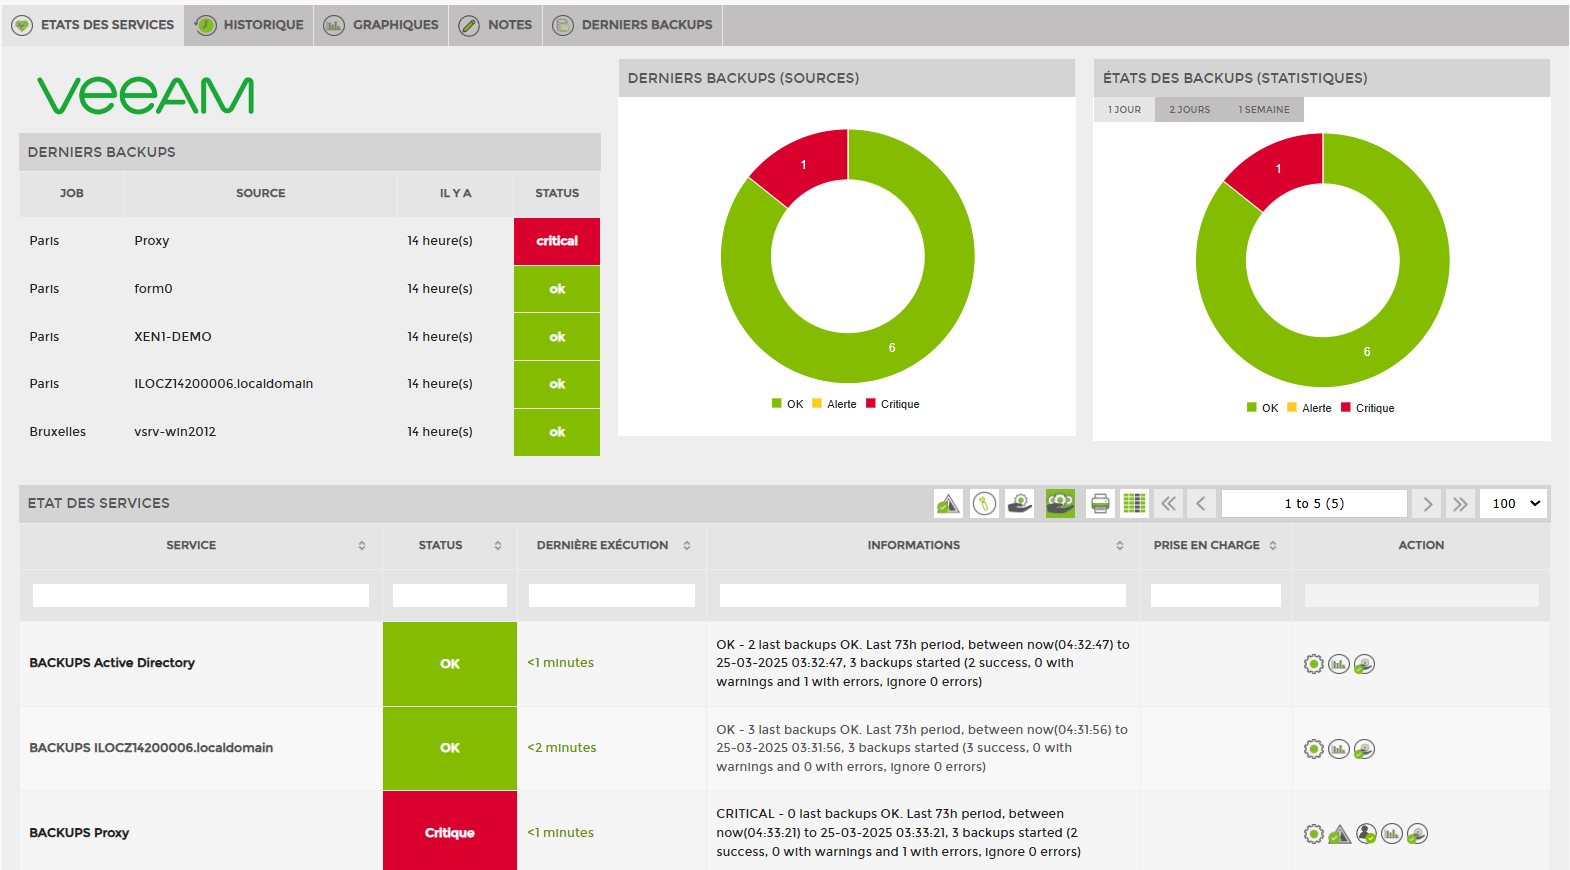Click the Service column filter field
This screenshot has height=870, width=1570.
[x=200, y=596]
